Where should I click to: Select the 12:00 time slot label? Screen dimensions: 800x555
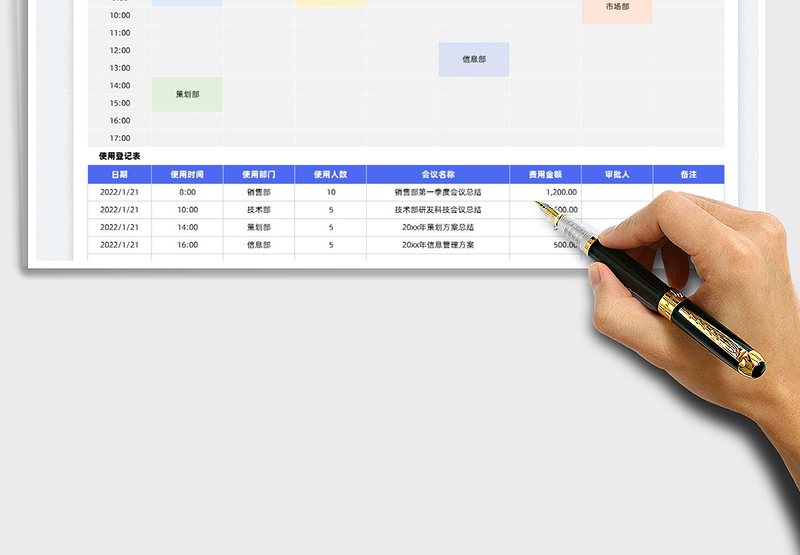pyautogui.click(x=120, y=50)
